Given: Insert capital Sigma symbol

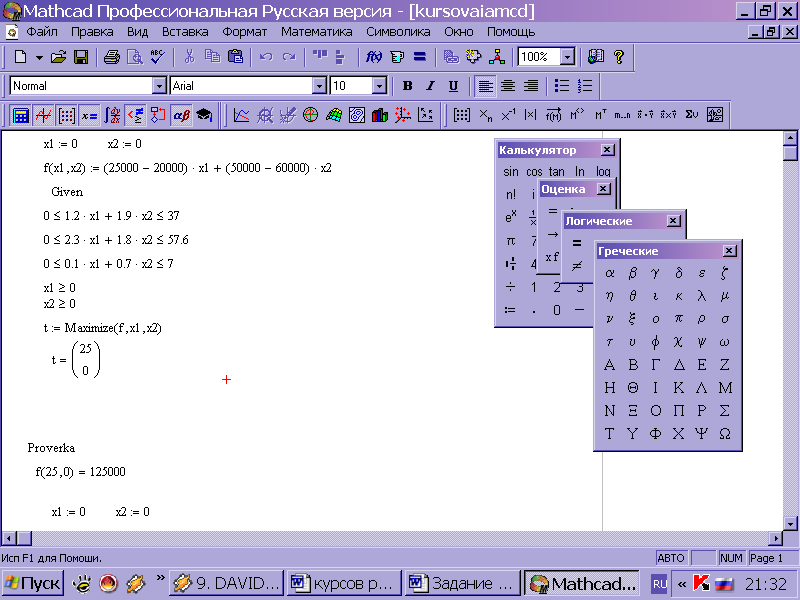Looking at the screenshot, I should [724, 411].
